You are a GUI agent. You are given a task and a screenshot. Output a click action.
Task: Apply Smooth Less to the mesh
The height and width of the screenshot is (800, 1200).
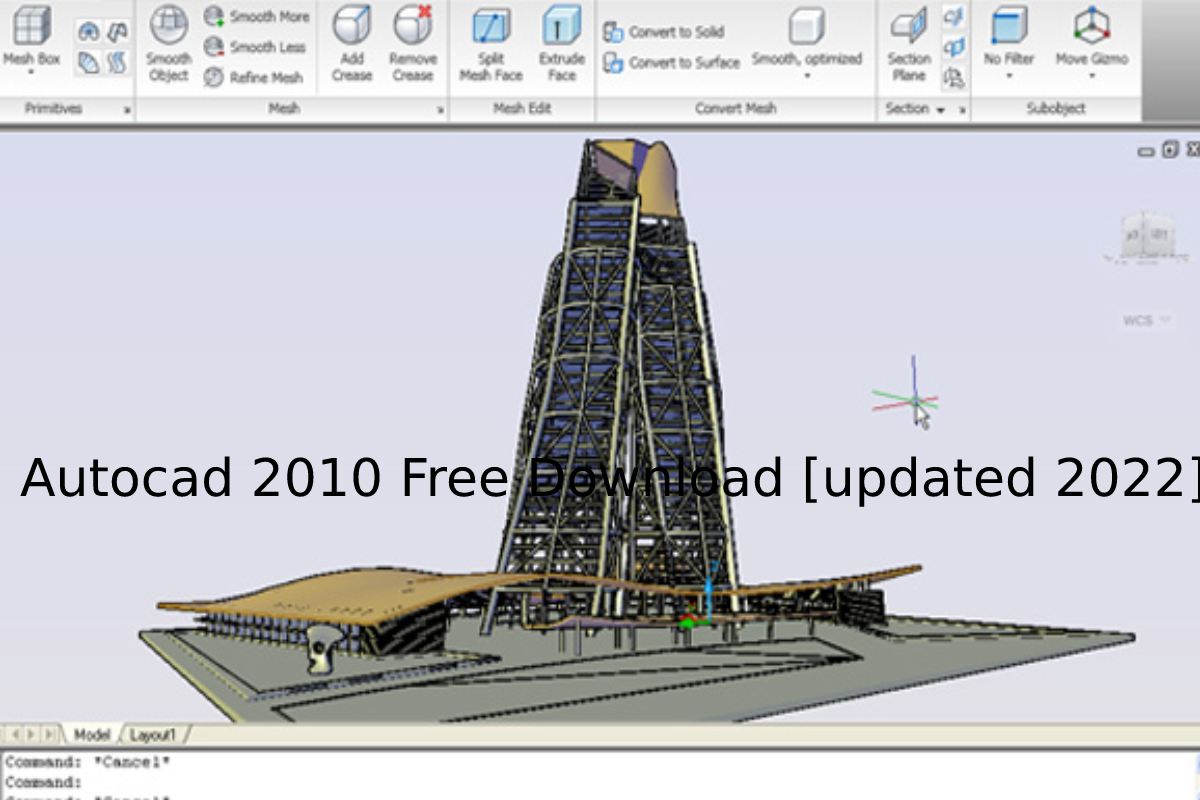pos(256,47)
